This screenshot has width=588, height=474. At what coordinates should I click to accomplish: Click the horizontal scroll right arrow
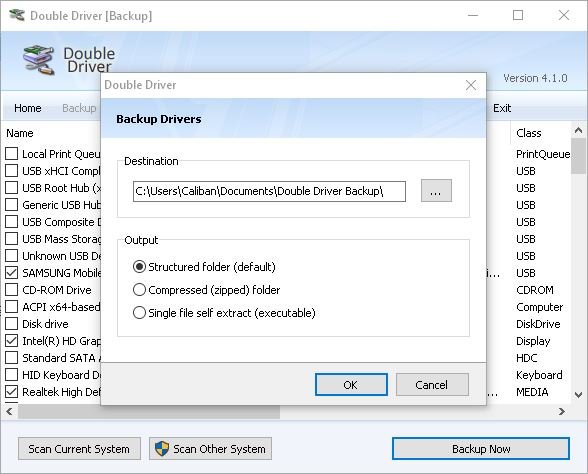click(561, 411)
